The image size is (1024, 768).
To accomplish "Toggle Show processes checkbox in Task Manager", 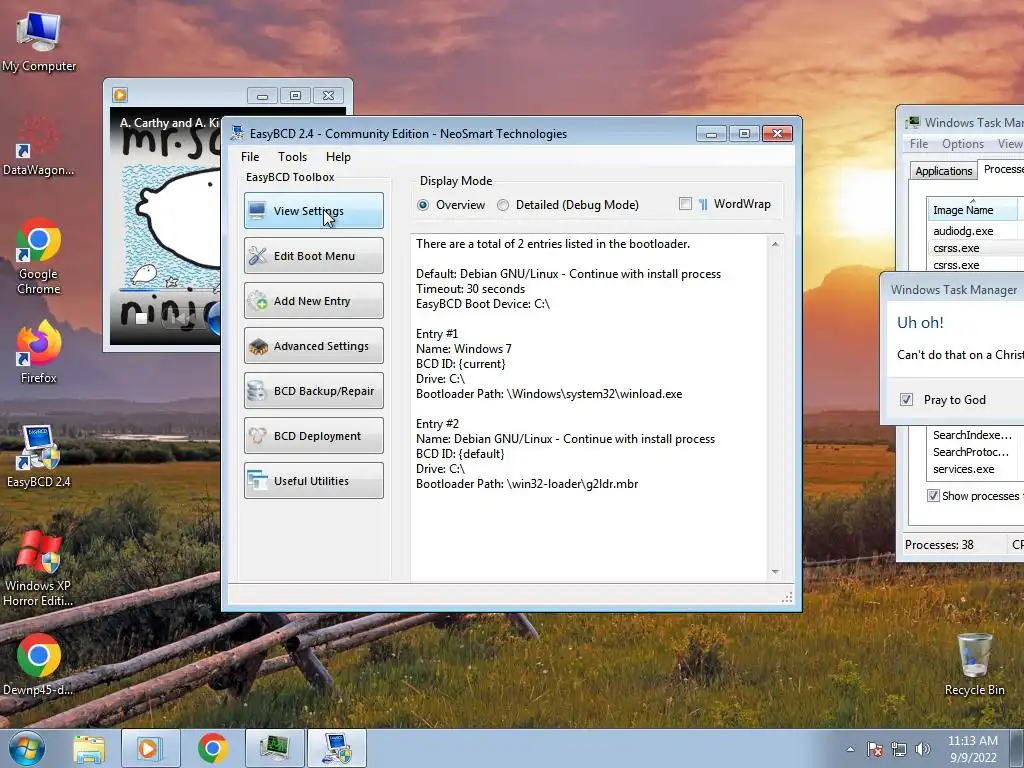I will point(933,496).
